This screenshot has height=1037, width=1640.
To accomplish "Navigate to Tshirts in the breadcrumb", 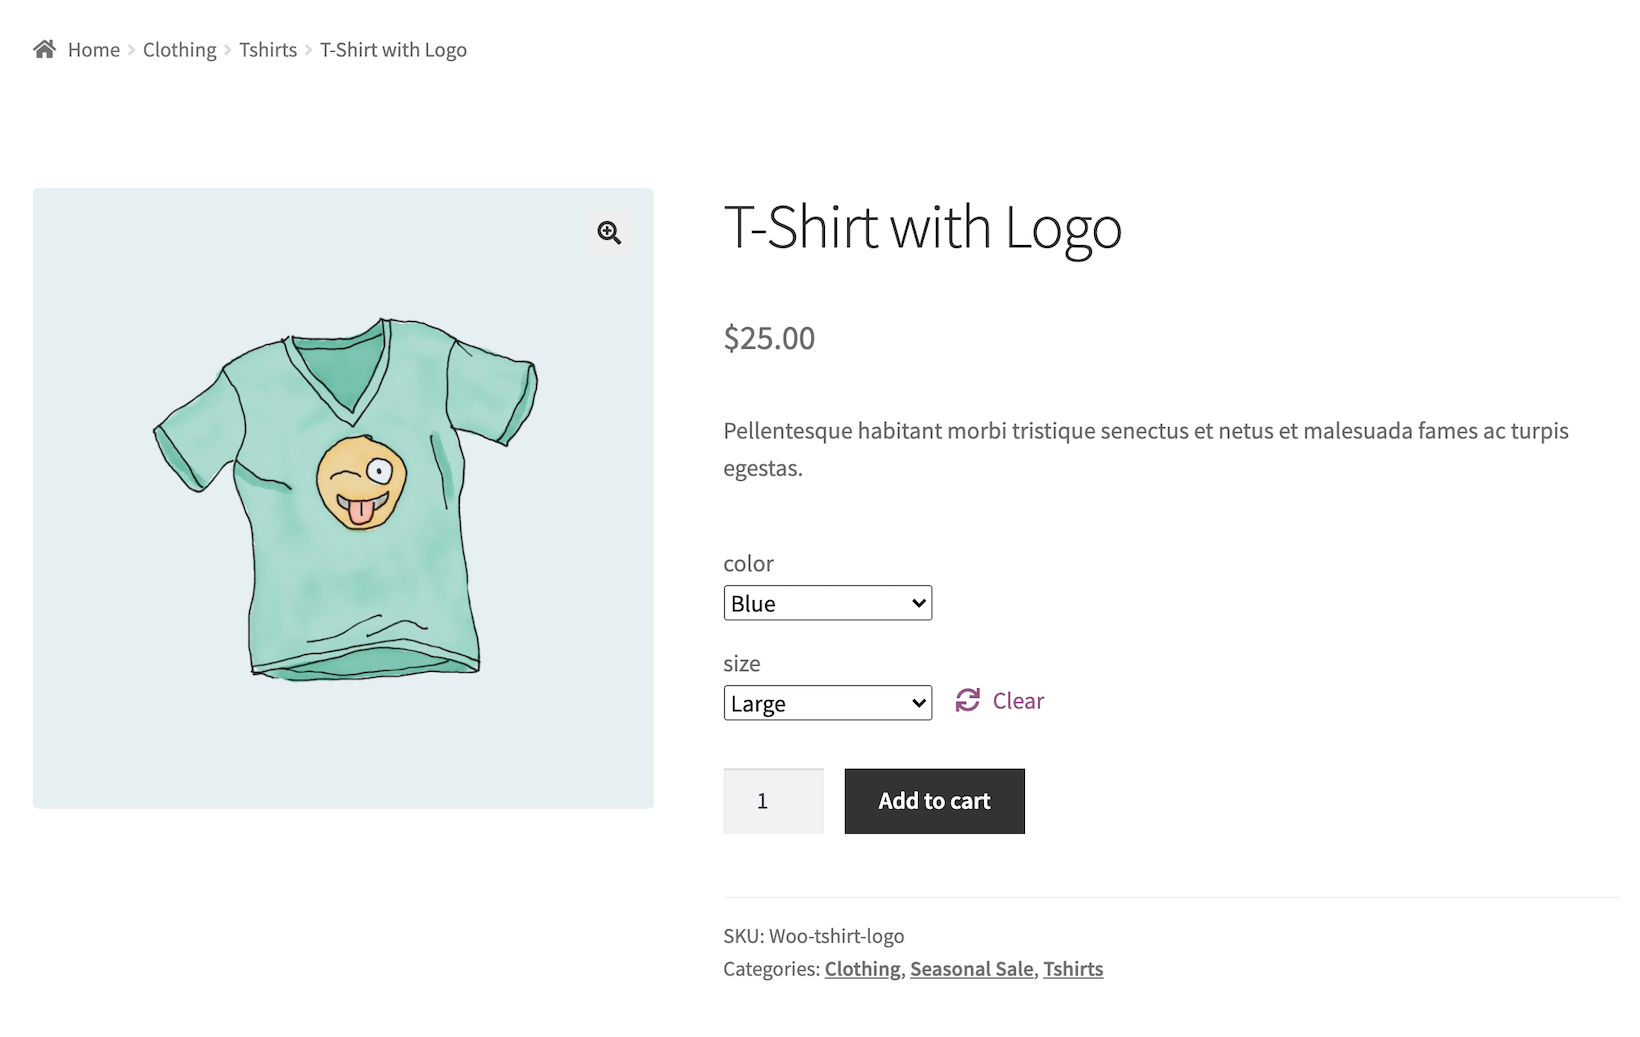I will (x=268, y=50).
